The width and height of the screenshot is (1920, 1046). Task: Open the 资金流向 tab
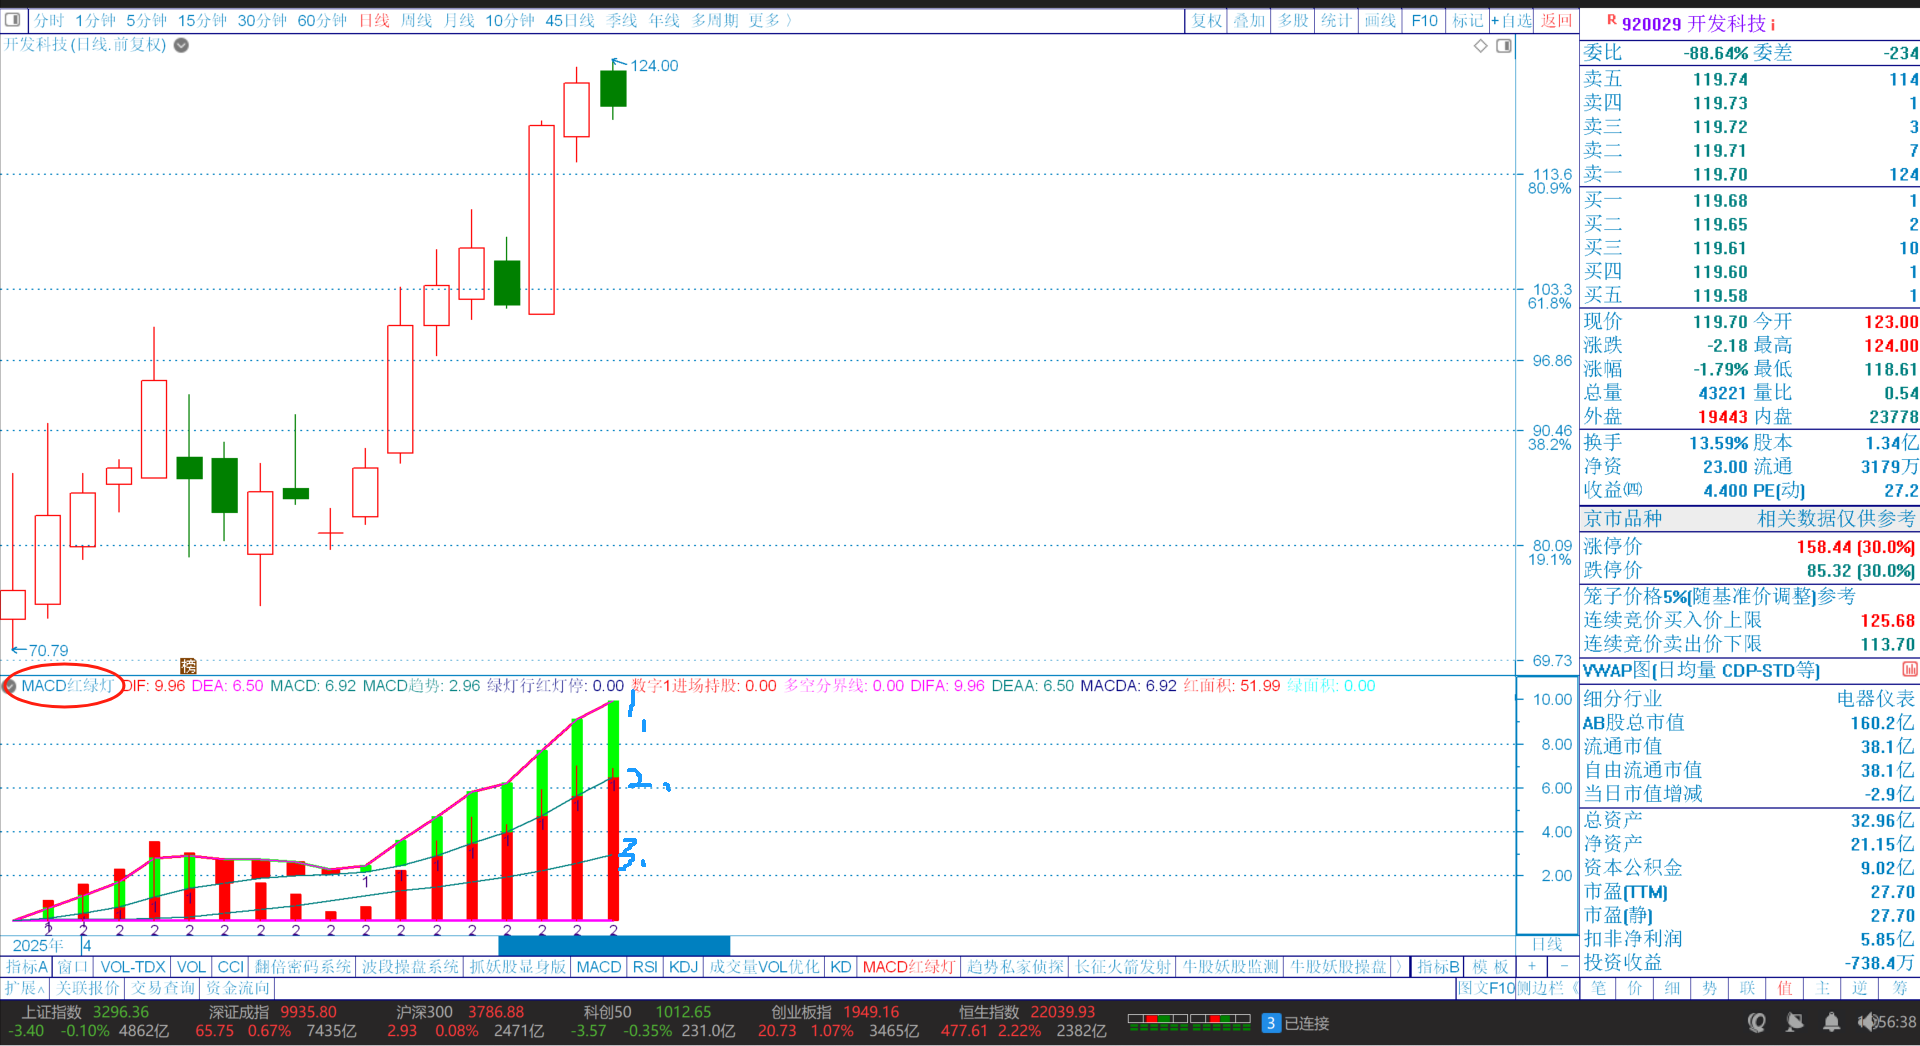coord(238,988)
